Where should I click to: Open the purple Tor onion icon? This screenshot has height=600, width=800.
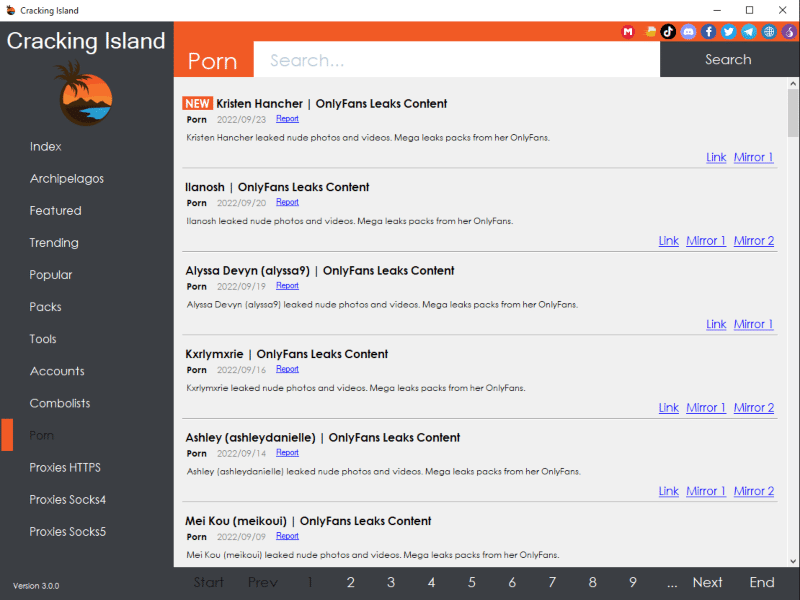pyautogui.click(x=789, y=32)
